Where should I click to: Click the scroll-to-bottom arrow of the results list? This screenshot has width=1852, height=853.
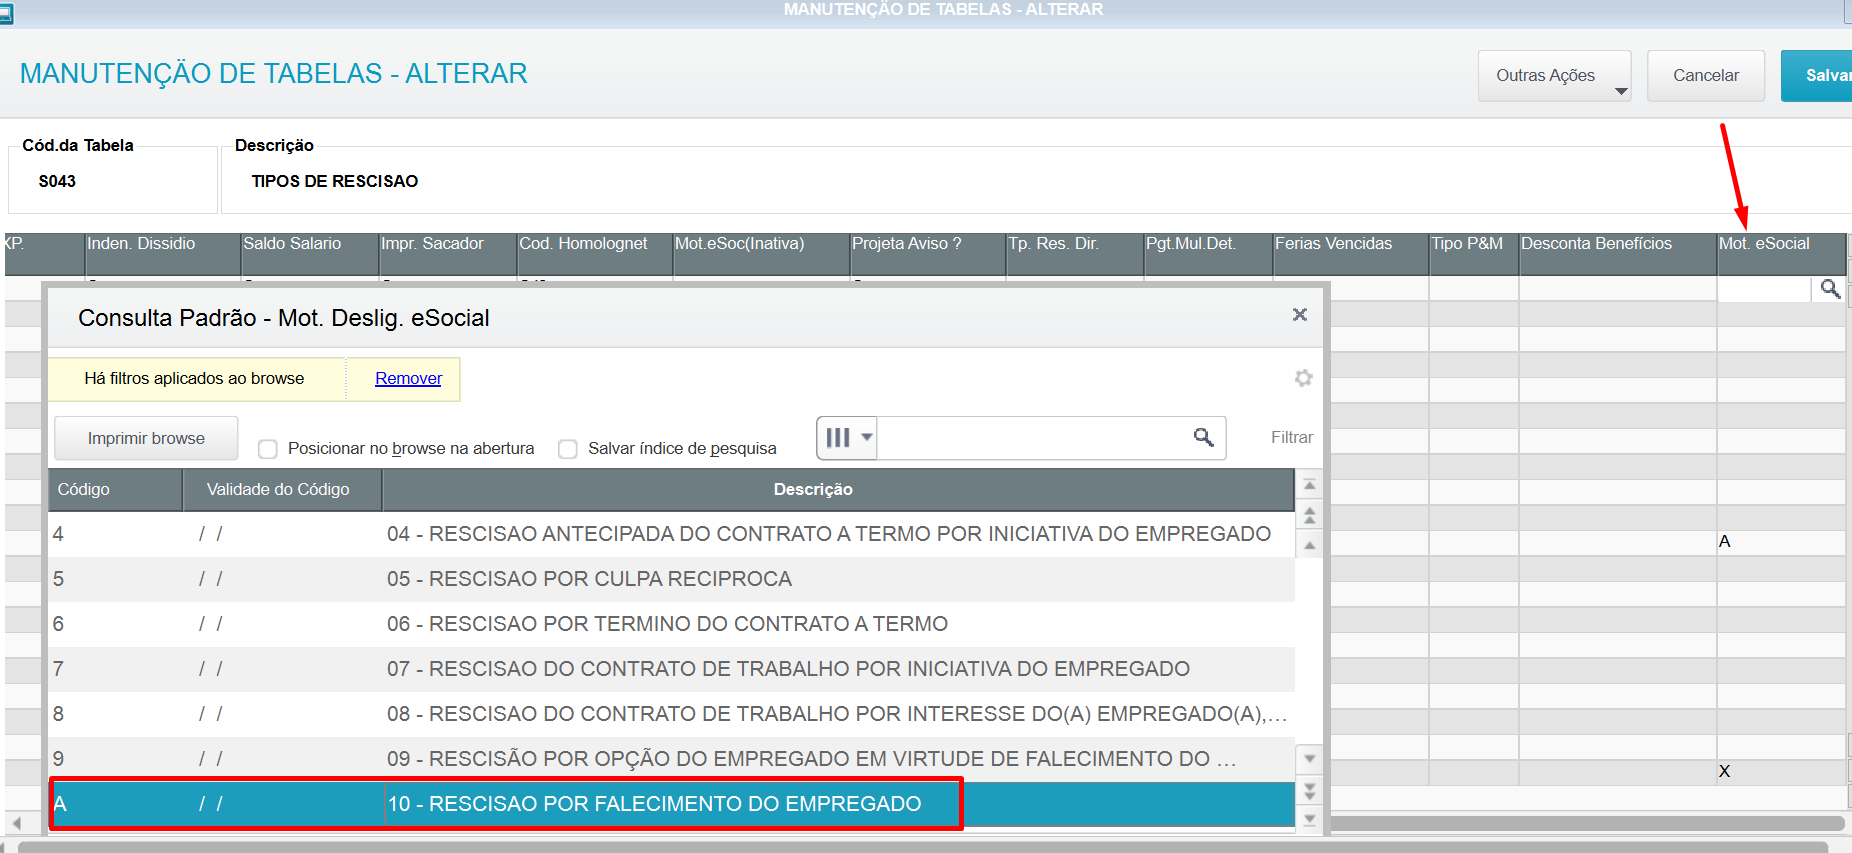pos(1309,820)
